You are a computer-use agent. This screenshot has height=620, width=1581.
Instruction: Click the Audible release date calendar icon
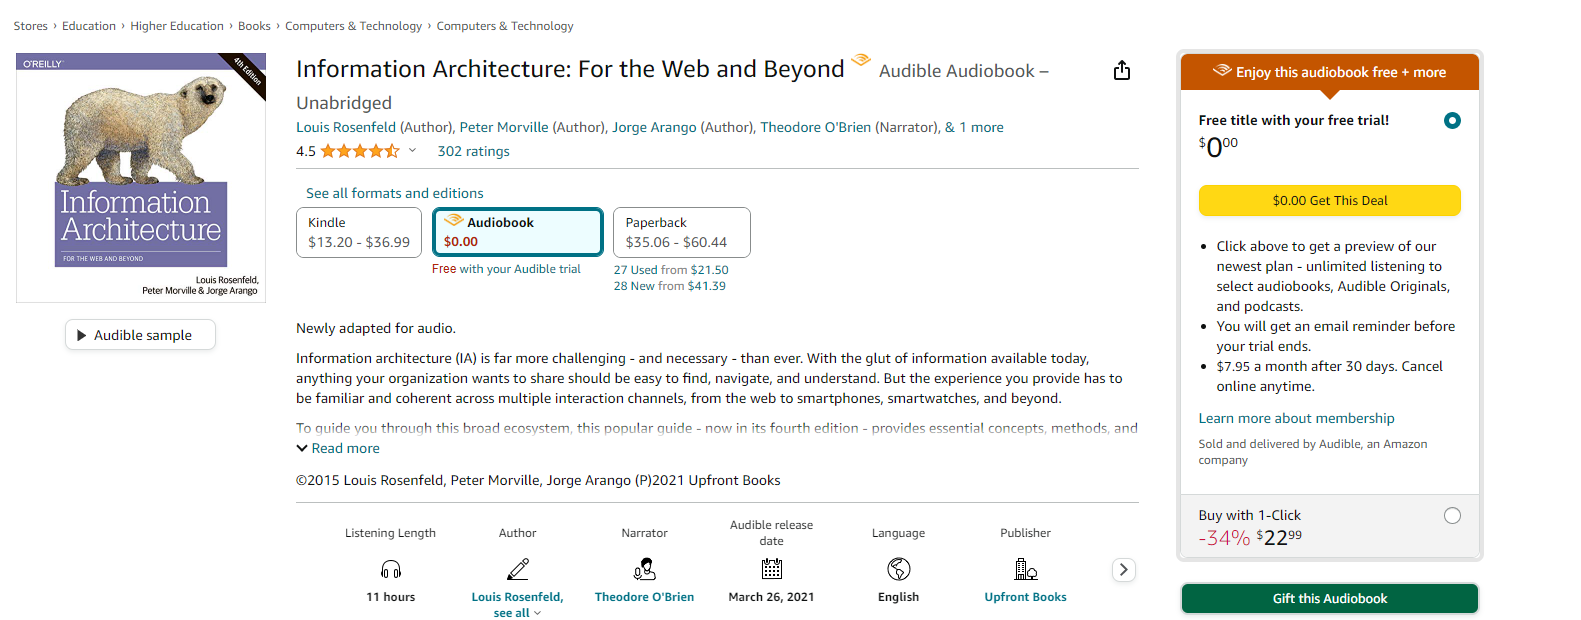pos(772,569)
